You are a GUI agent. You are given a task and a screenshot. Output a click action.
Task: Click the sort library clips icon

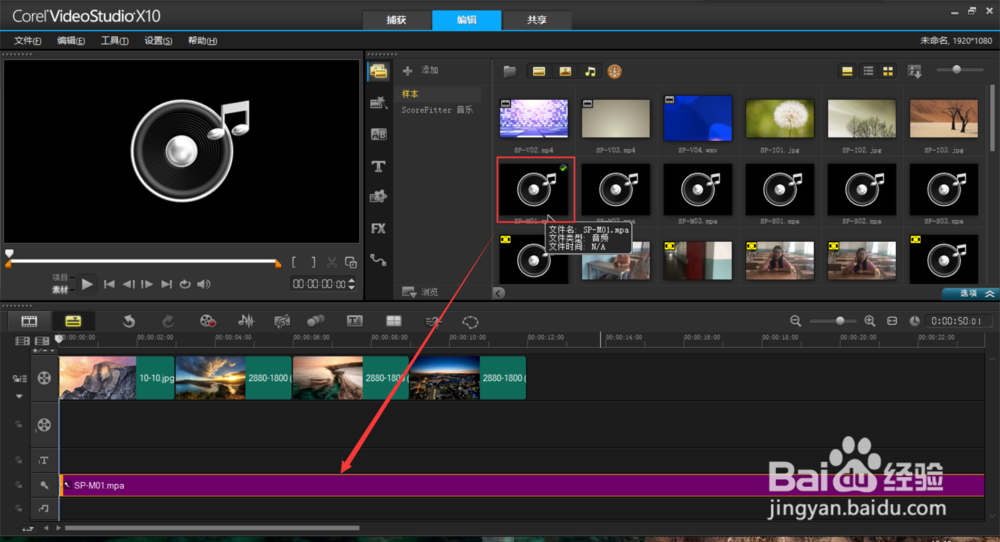915,71
